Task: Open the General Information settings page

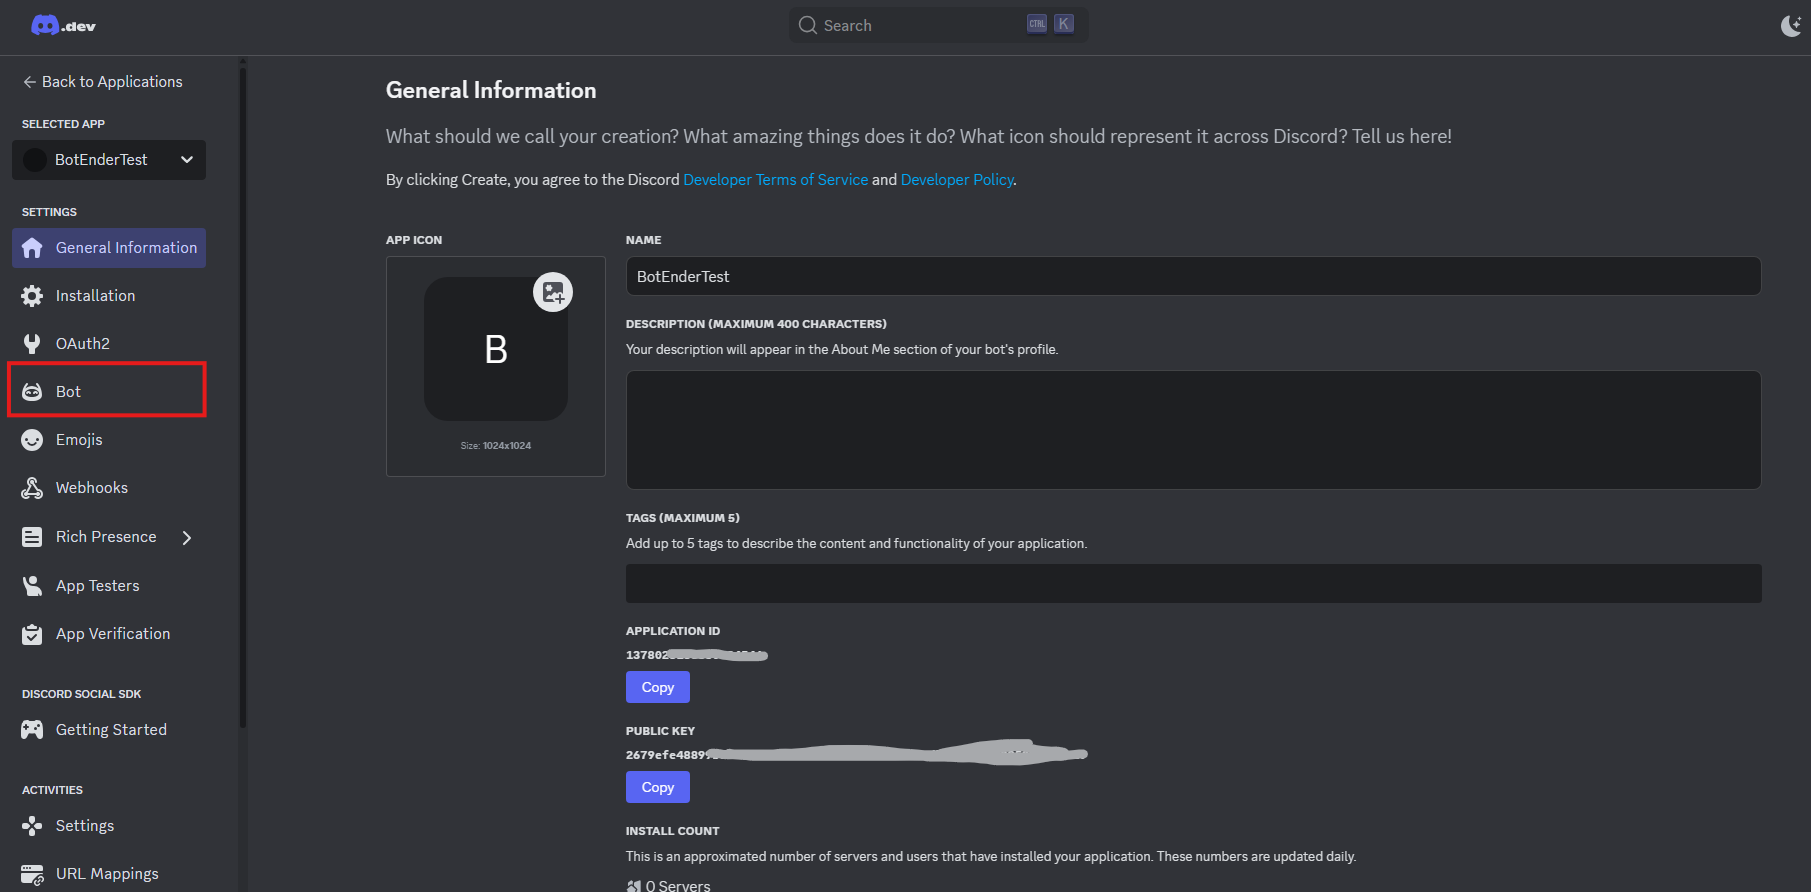Action: tap(109, 248)
